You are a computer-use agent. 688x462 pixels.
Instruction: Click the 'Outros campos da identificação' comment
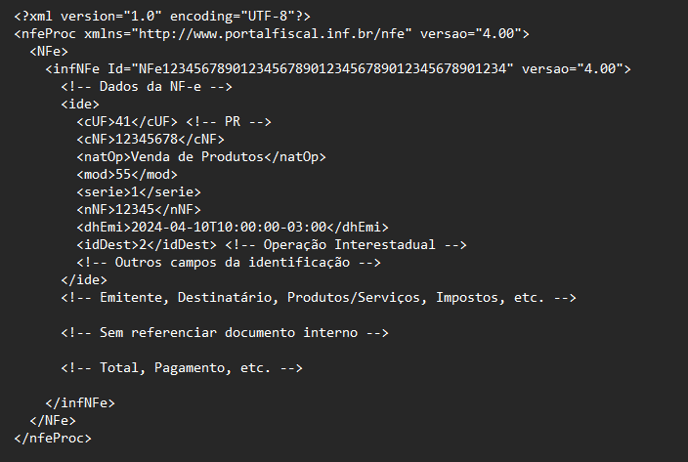[229, 262]
